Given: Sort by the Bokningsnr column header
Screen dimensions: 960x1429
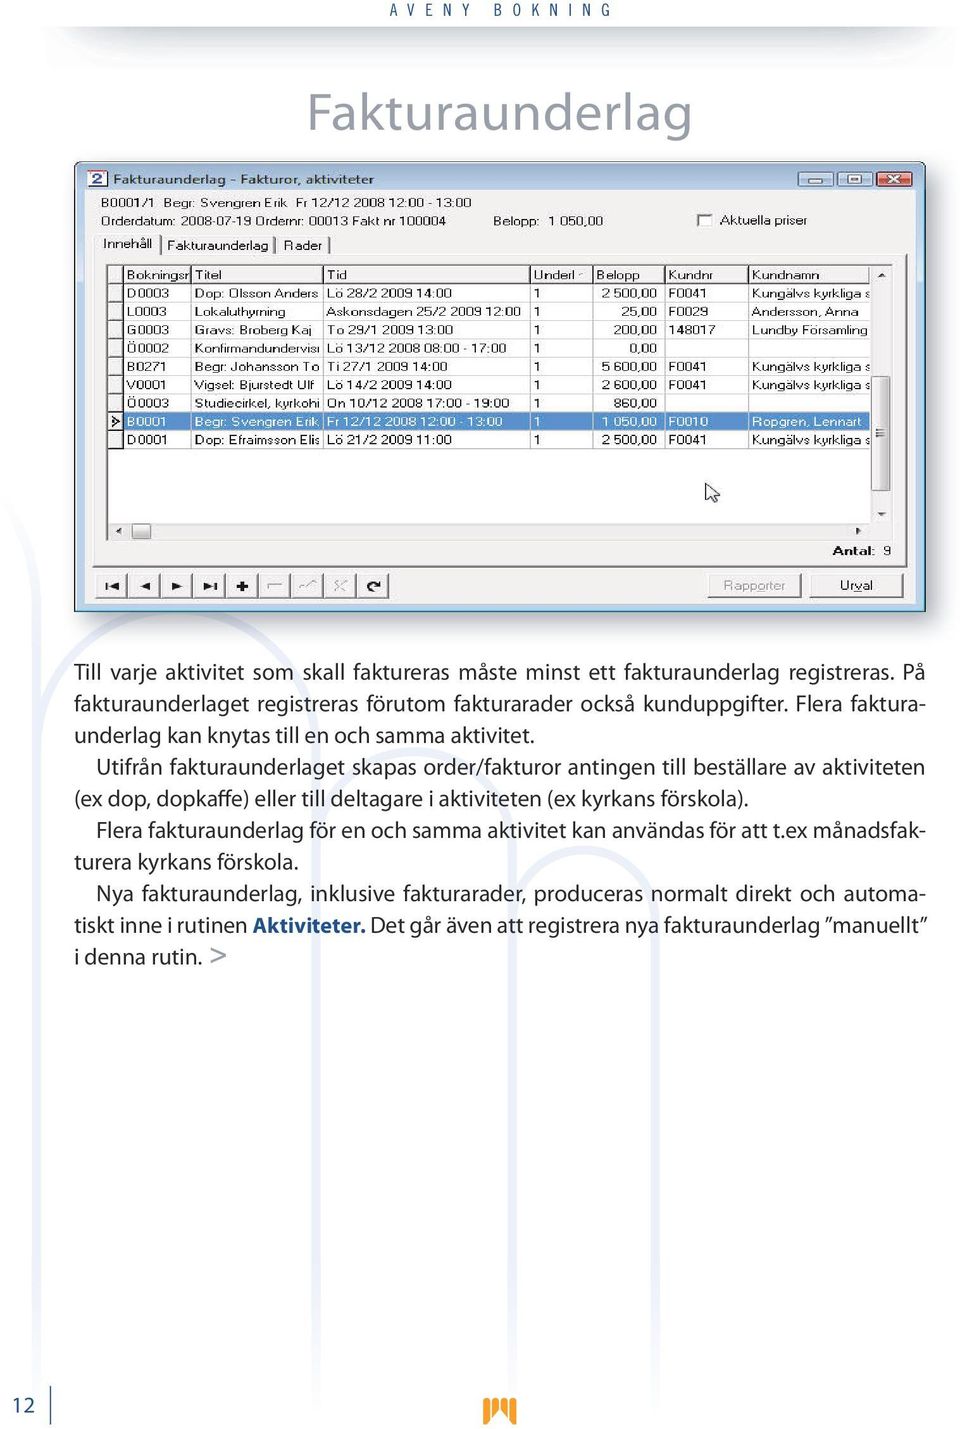Looking at the screenshot, I should (157, 275).
